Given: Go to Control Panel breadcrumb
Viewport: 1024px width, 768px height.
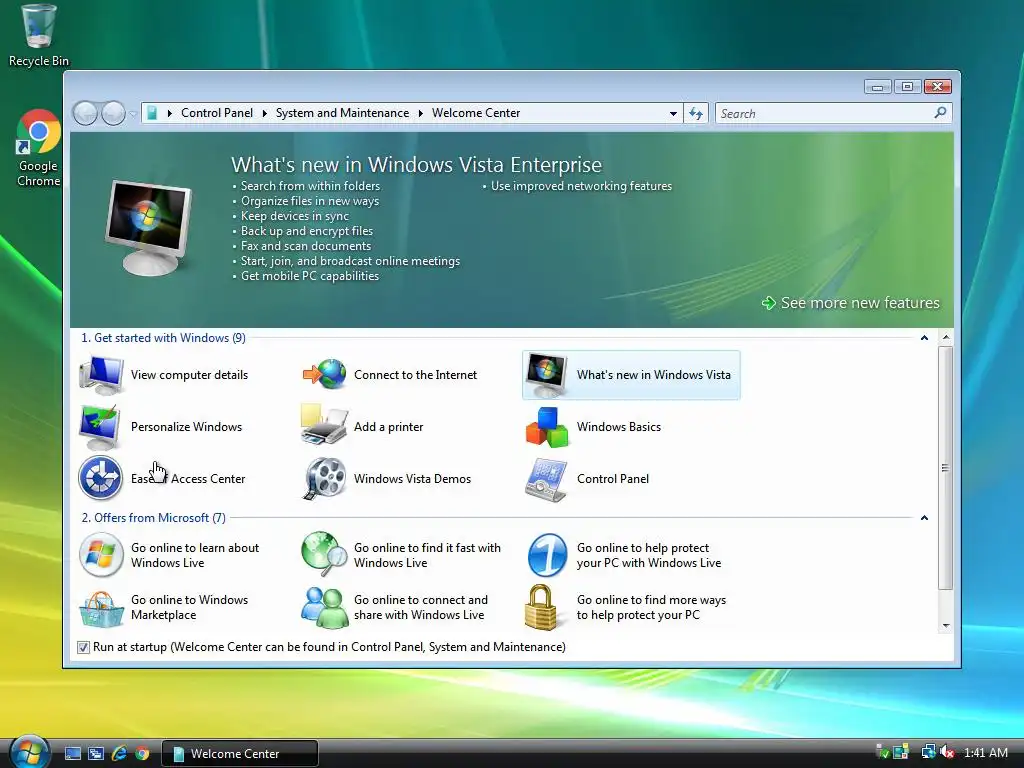Looking at the screenshot, I should (217, 113).
